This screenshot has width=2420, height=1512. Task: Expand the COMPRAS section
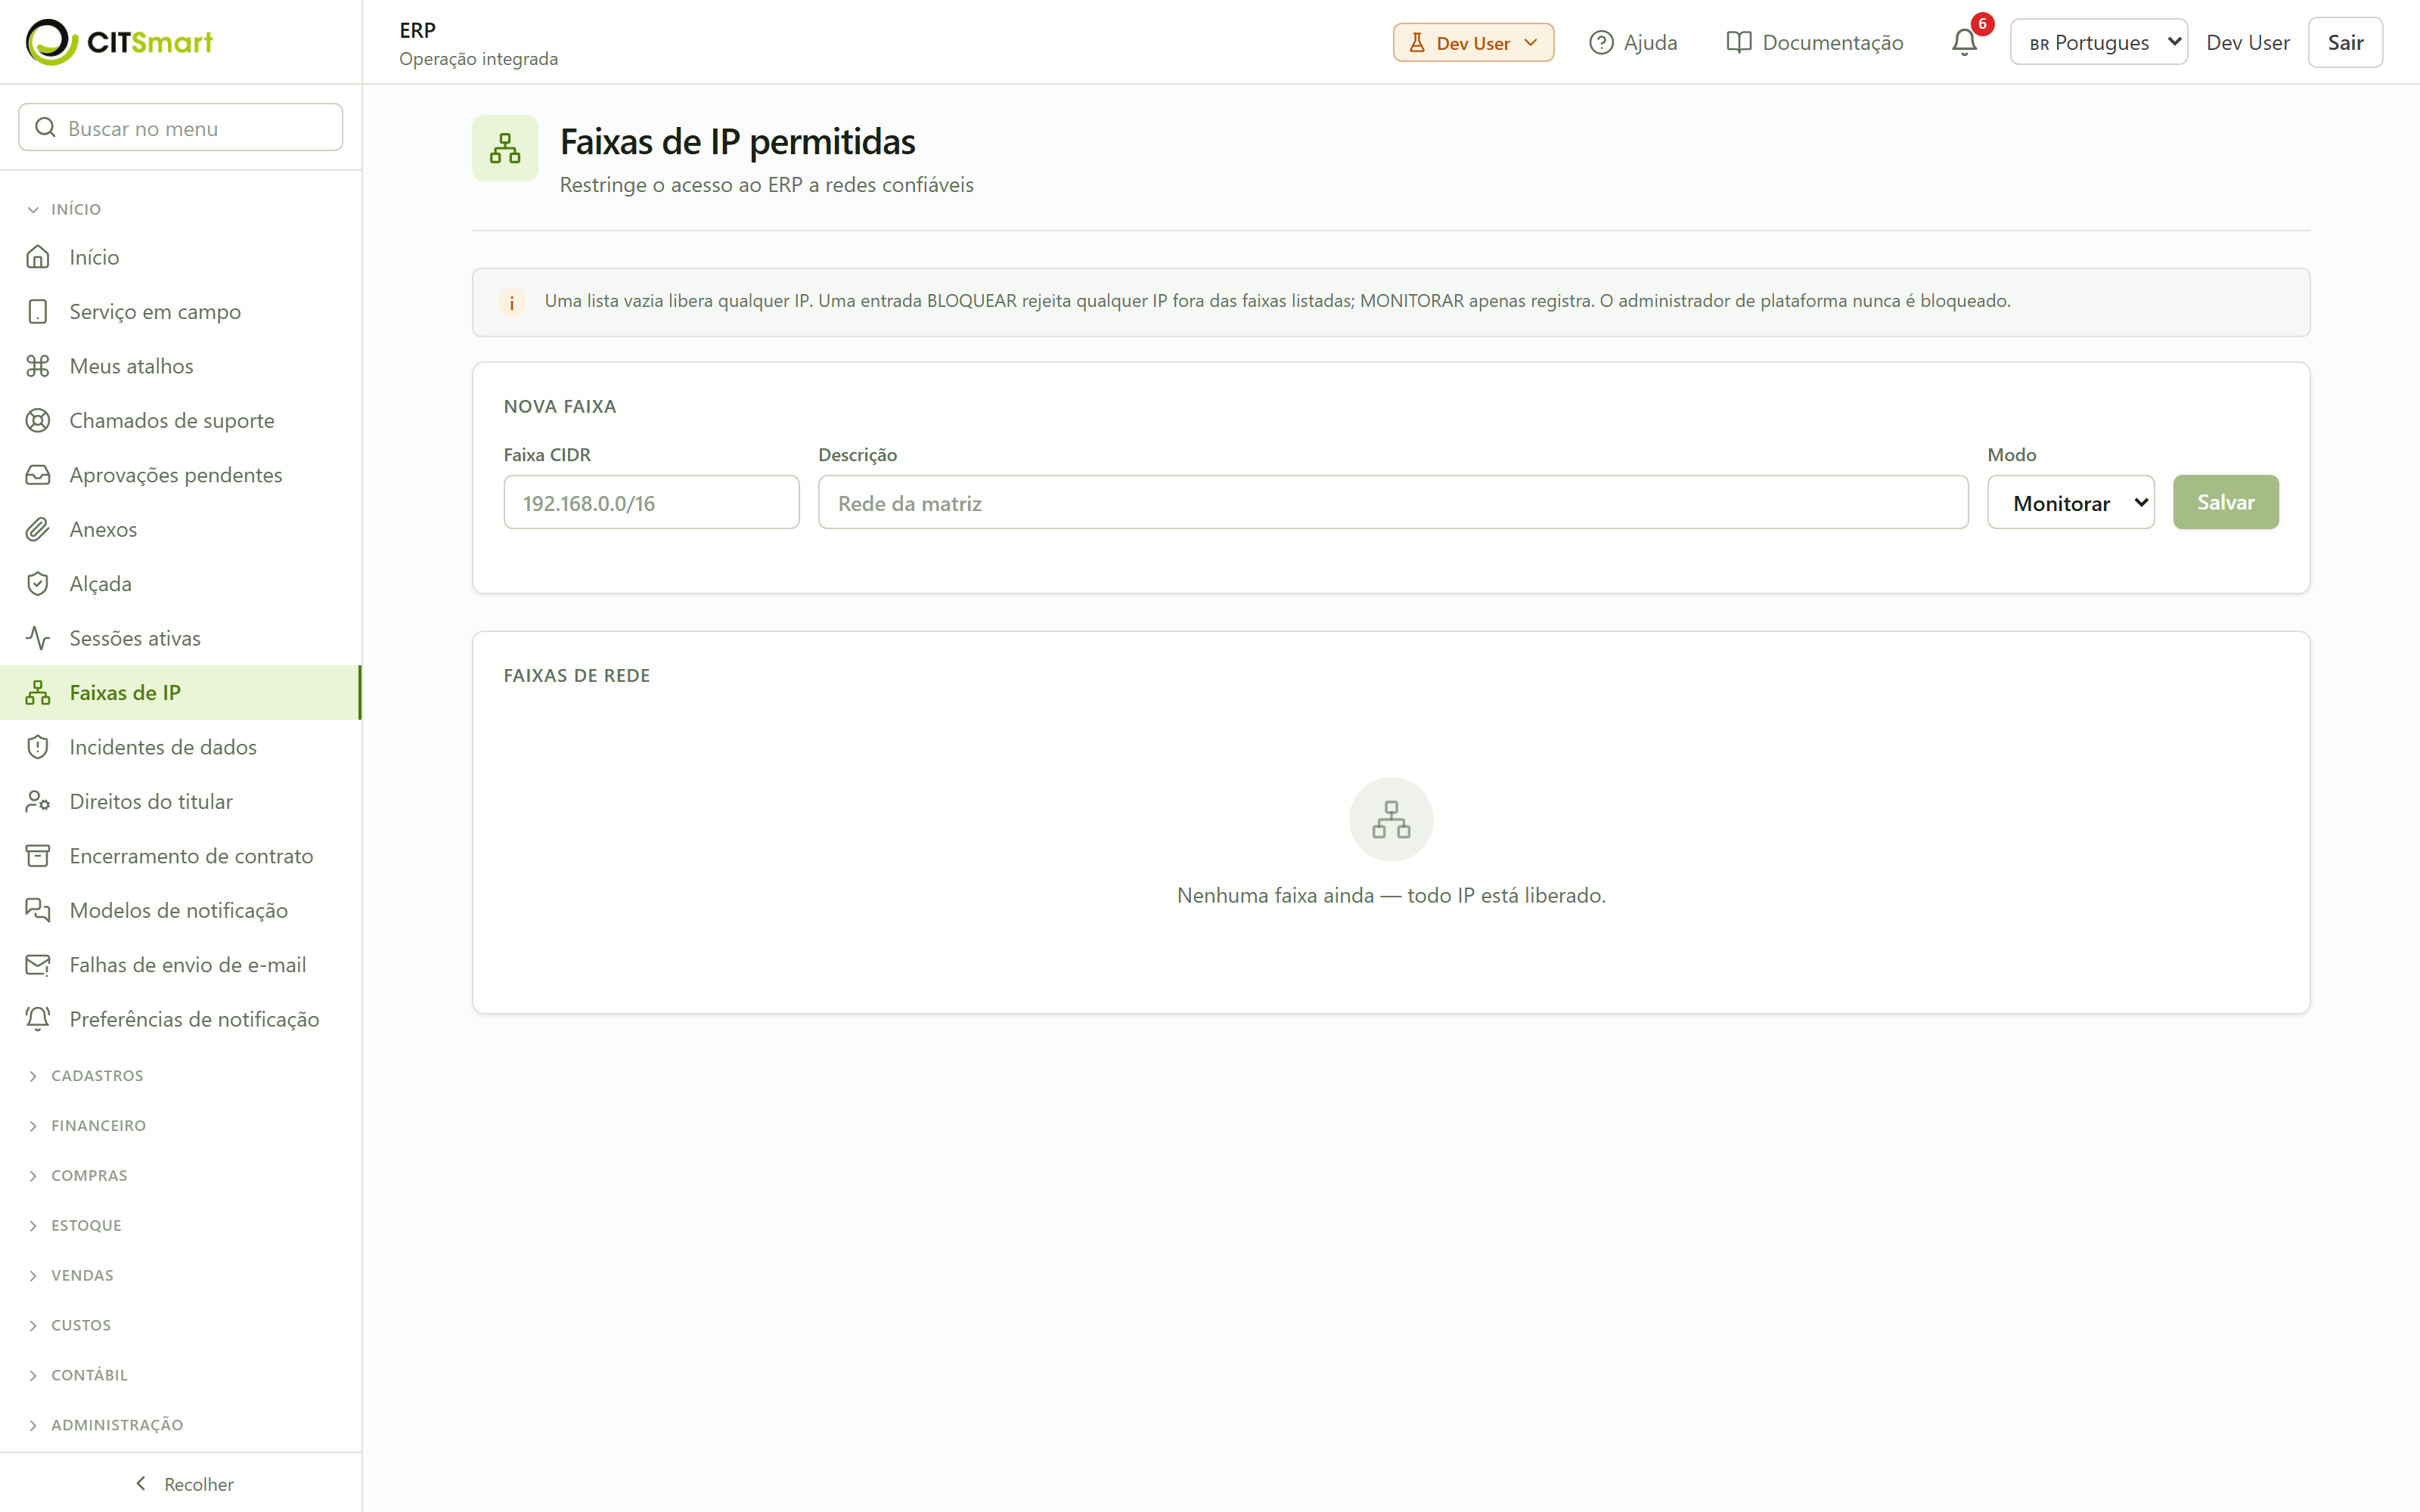tap(78, 1176)
